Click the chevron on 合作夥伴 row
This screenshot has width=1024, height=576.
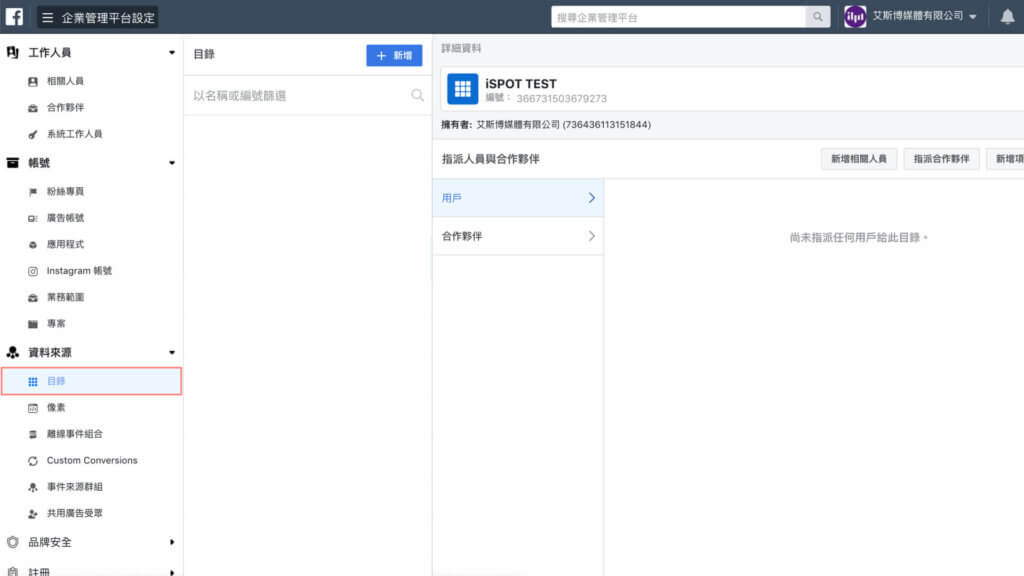point(592,236)
